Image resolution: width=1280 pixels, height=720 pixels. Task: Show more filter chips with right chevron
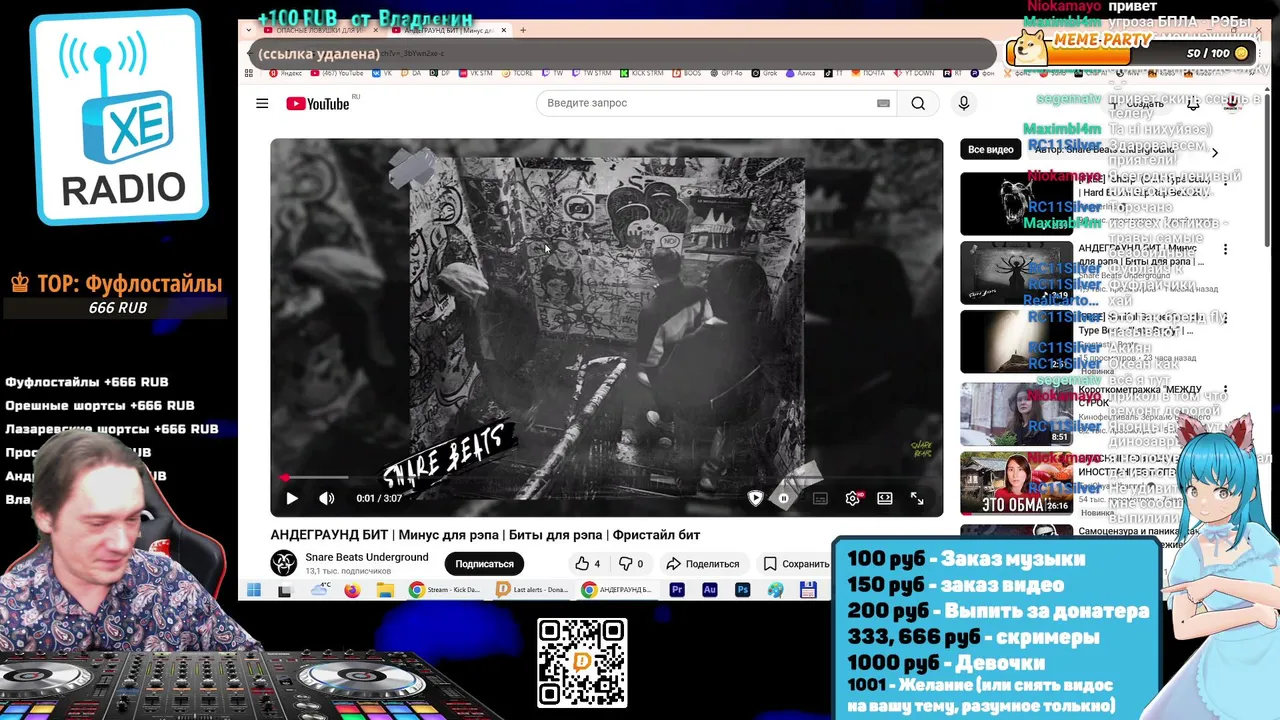1215,152
